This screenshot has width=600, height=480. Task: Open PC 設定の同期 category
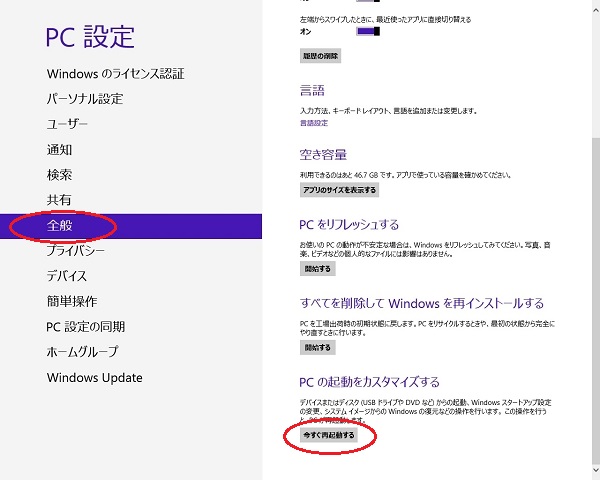tap(86, 327)
